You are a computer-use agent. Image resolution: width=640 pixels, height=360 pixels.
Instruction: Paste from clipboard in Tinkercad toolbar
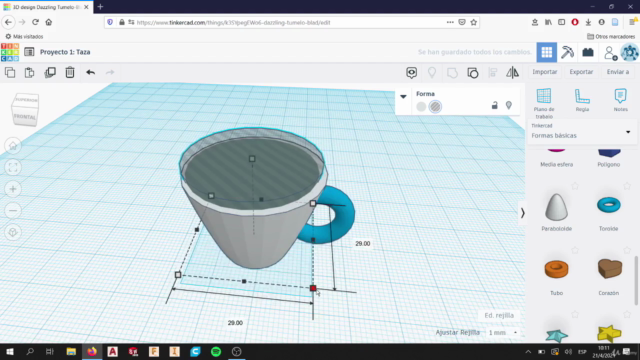coord(29,73)
